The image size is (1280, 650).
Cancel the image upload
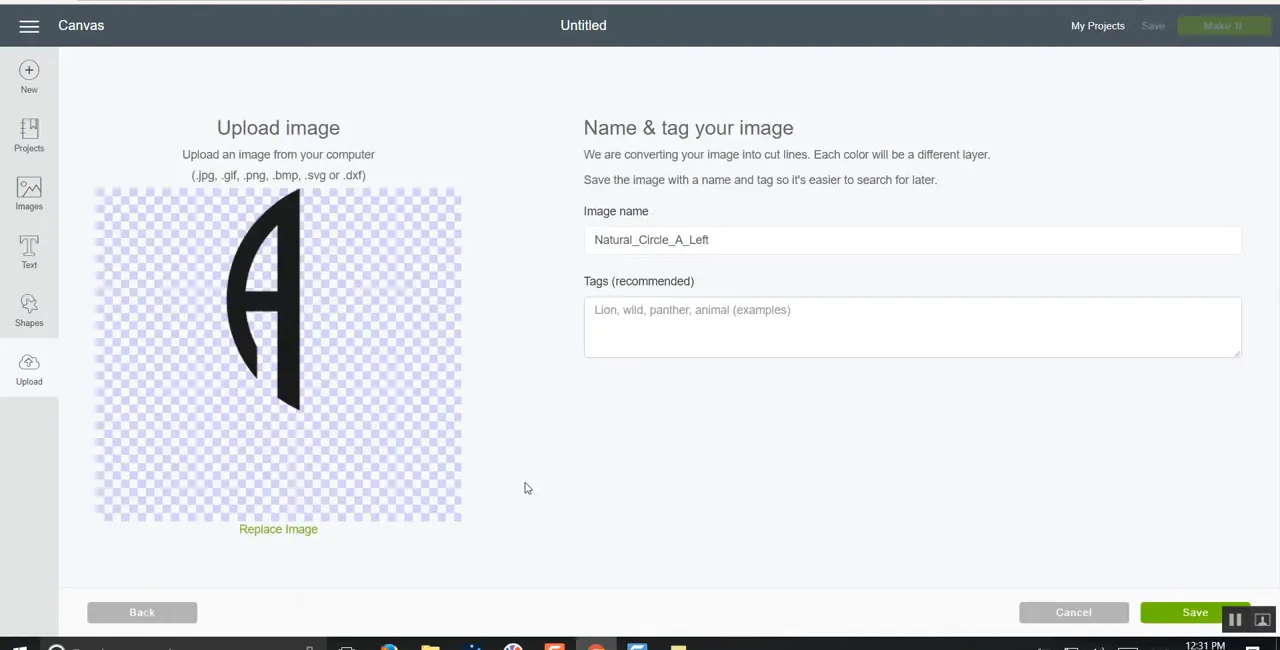coord(1074,612)
